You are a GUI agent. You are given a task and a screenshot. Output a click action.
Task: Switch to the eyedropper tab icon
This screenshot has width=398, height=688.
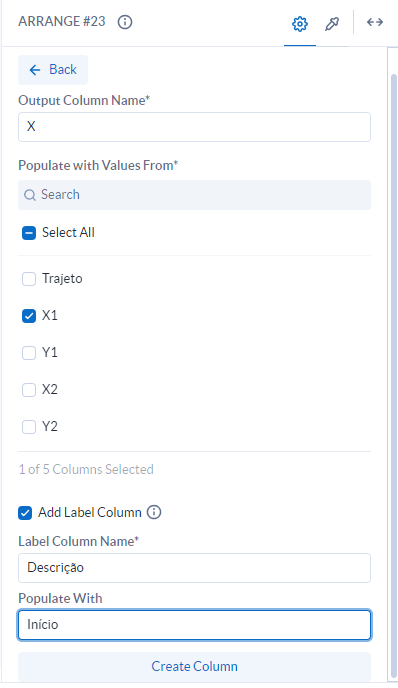pos(332,24)
